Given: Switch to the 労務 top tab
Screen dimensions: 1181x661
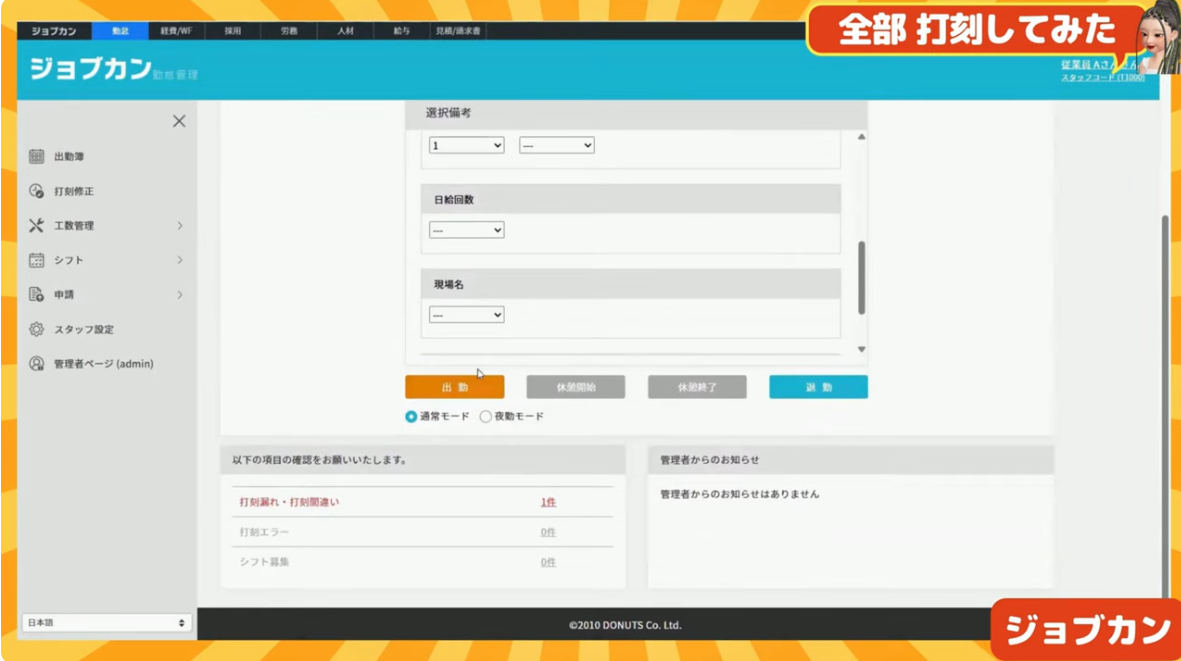Looking at the screenshot, I should pyautogui.click(x=289, y=31).
